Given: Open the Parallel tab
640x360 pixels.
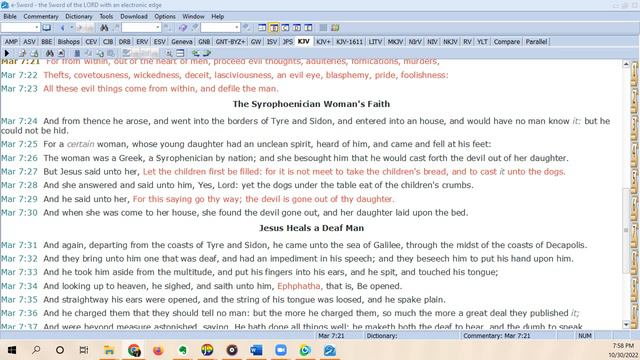Looking at the screenshot, I should (536, 42).
